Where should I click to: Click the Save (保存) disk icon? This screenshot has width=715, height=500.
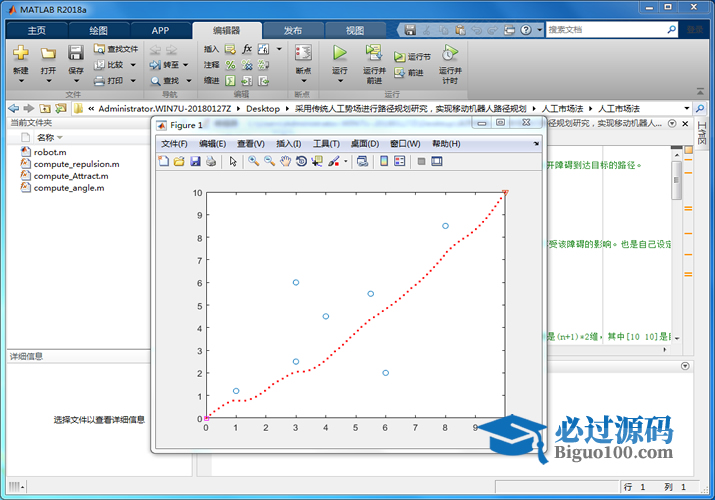click(76, 53)
